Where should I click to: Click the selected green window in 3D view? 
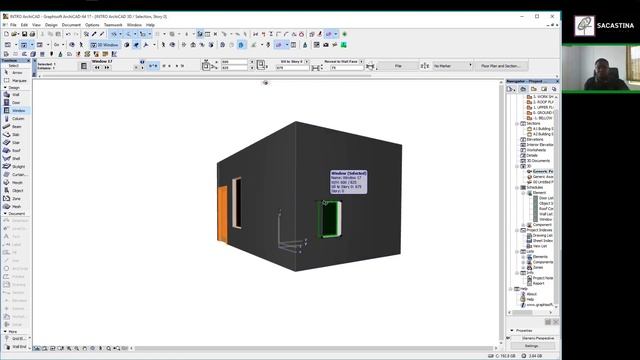click(x=329, y=219)
